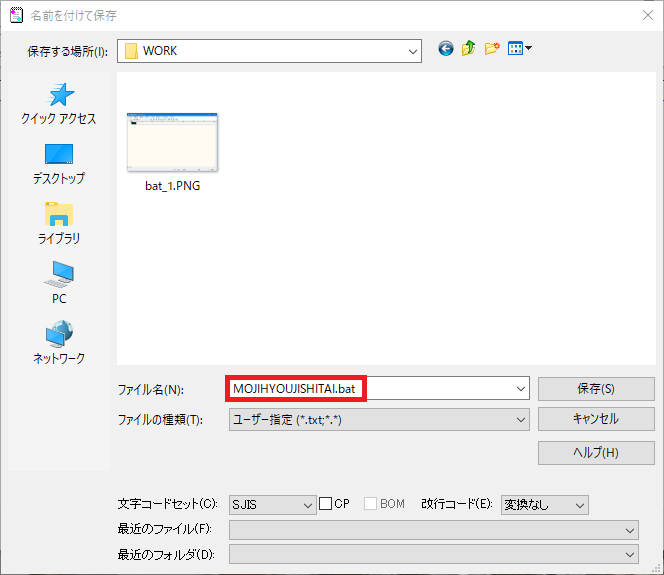The width and height of the screenshot is (664, 575).
Task: Select Desktop (デスクトップ) in sidebar
Action: [59, 164]
